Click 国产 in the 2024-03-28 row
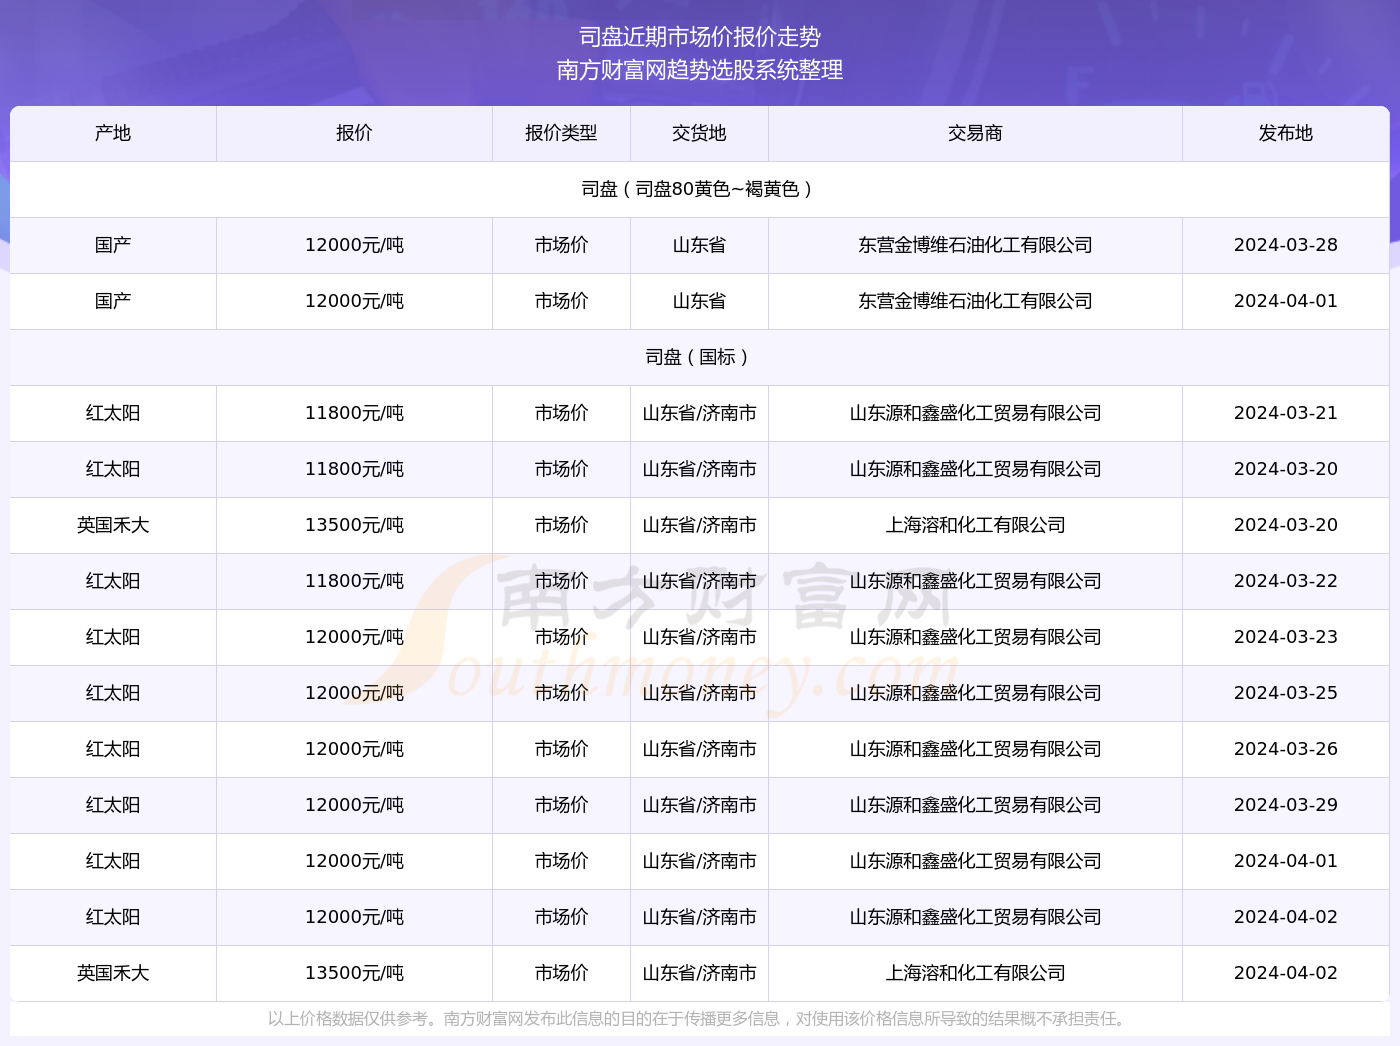 (113, 245)
